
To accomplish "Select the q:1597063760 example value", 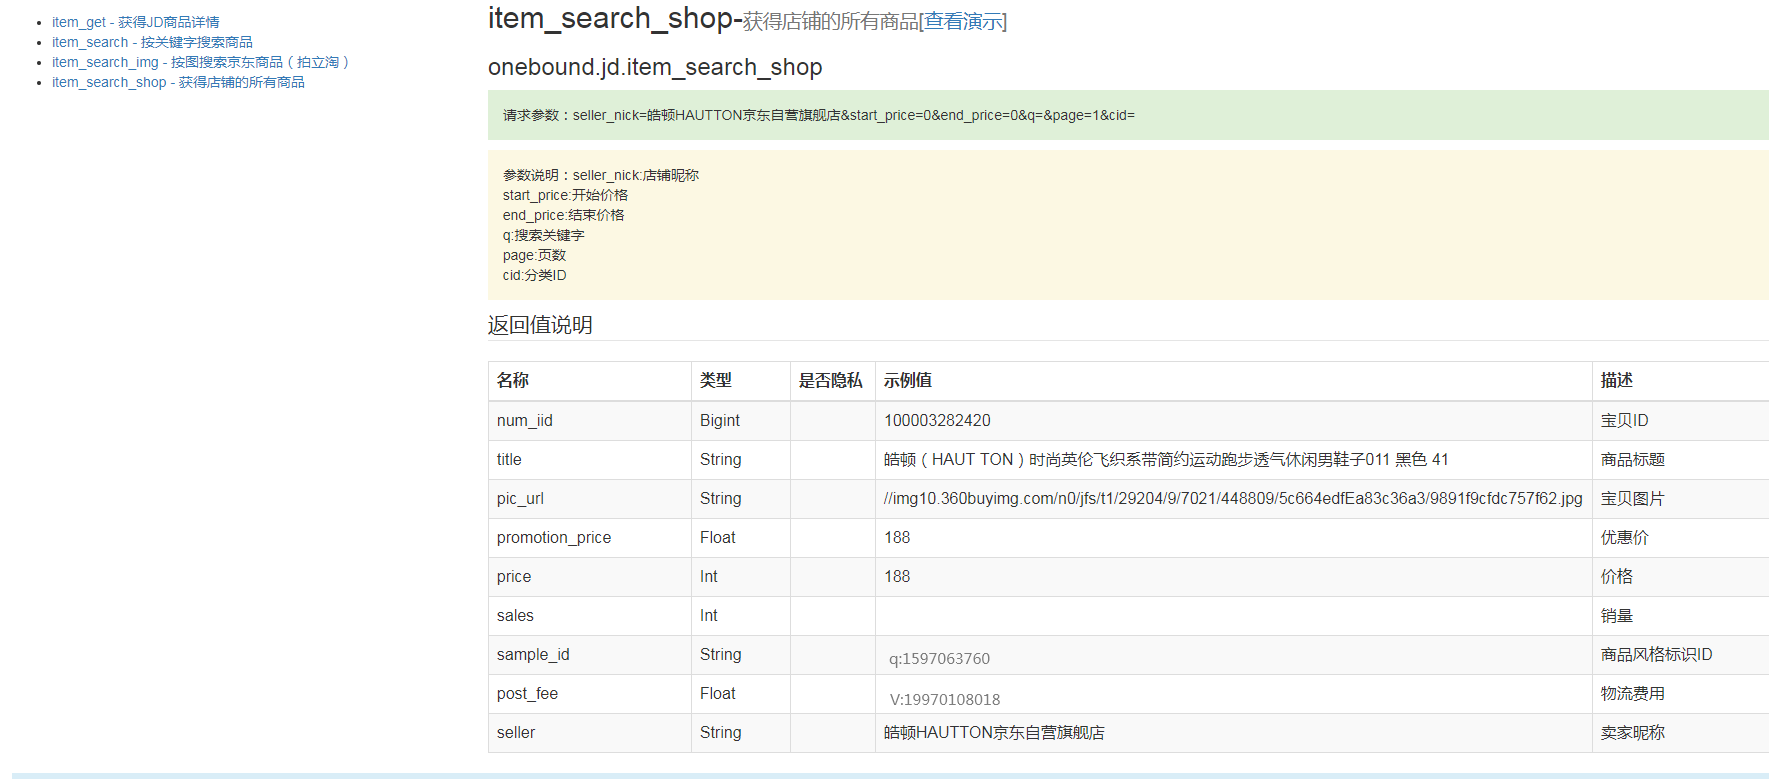I will (939, 659).
